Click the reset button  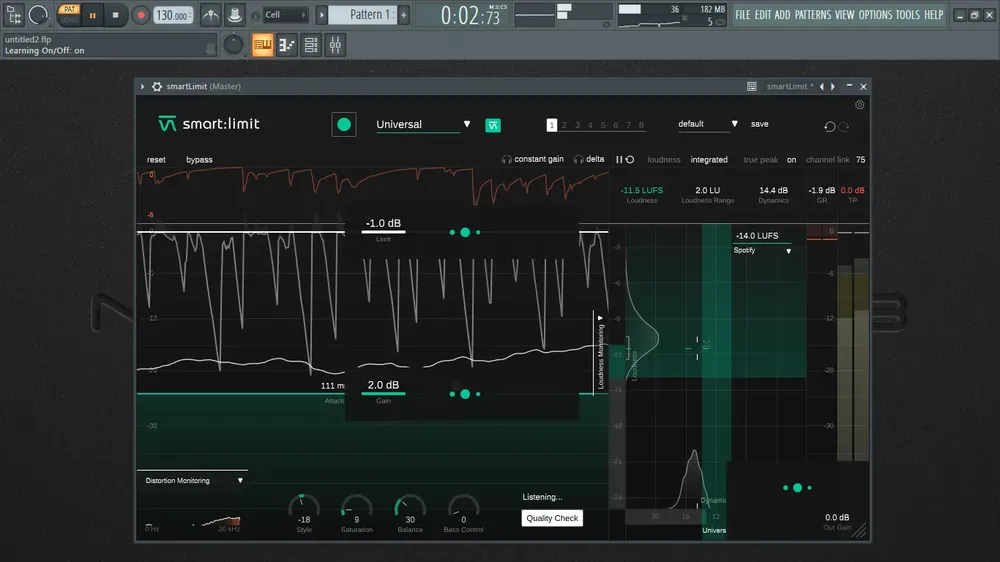(156, 160)
